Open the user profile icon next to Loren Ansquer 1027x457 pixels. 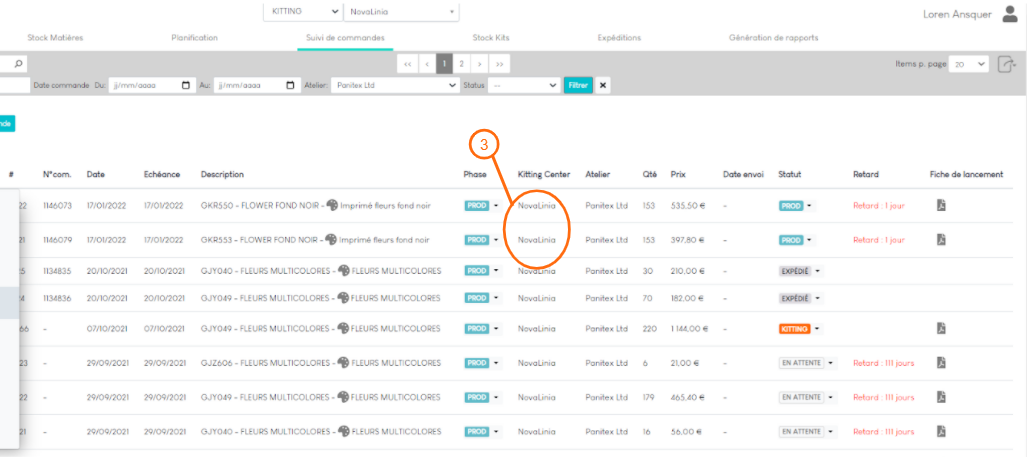(x=1010, y=14)
